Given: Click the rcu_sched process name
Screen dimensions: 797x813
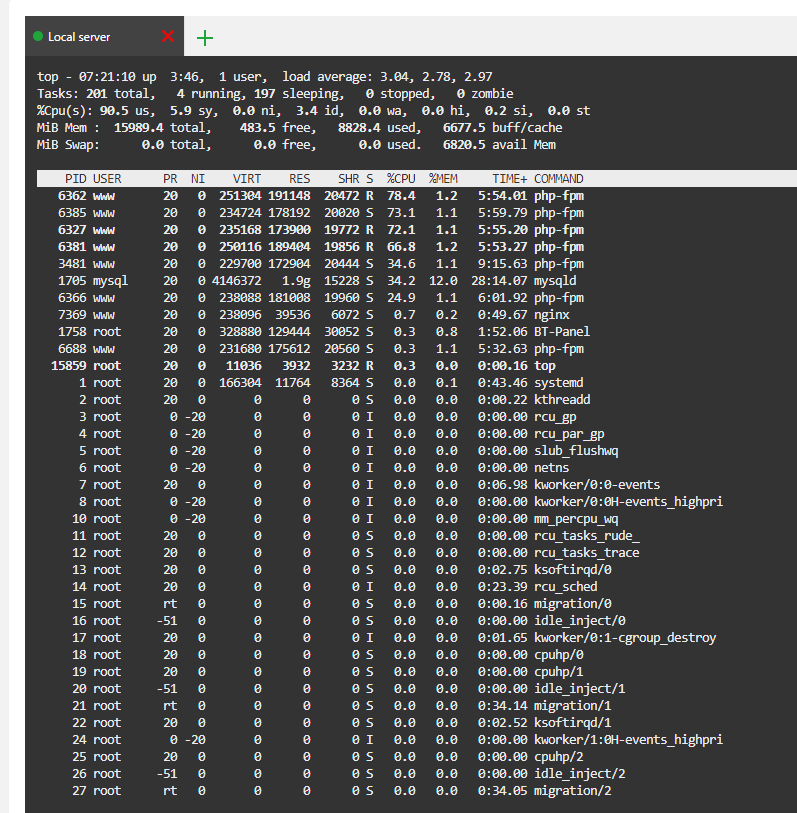Looking at the screenshot, I should pos(565,587).
